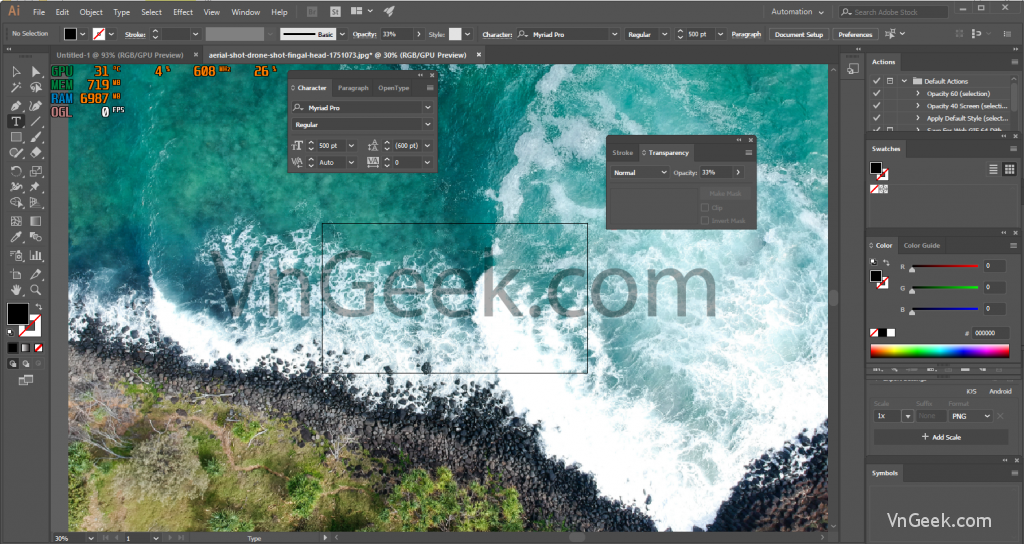The height and width of the screenshot is (544, 1024).
Task: Select the Line Segment tool
Action: point(36,121)
